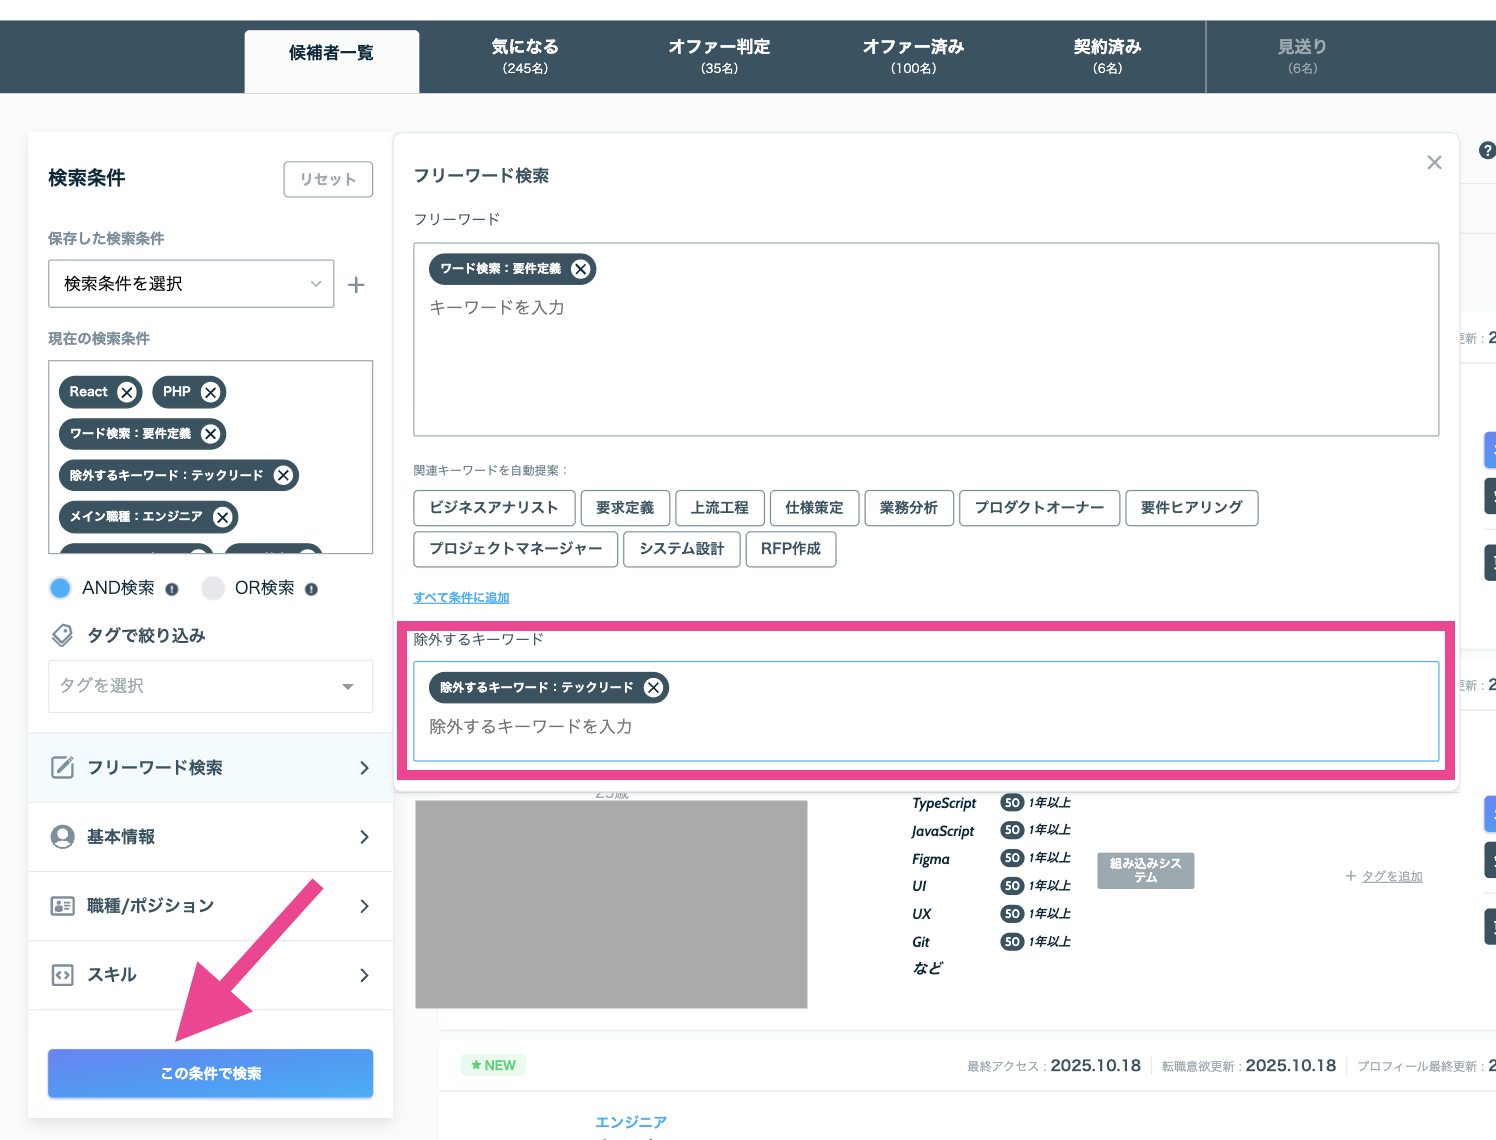This screenshot has width=1496, height=1140.
Task: Click the JavaScript skill entry
Action: (x=943, y=831)
